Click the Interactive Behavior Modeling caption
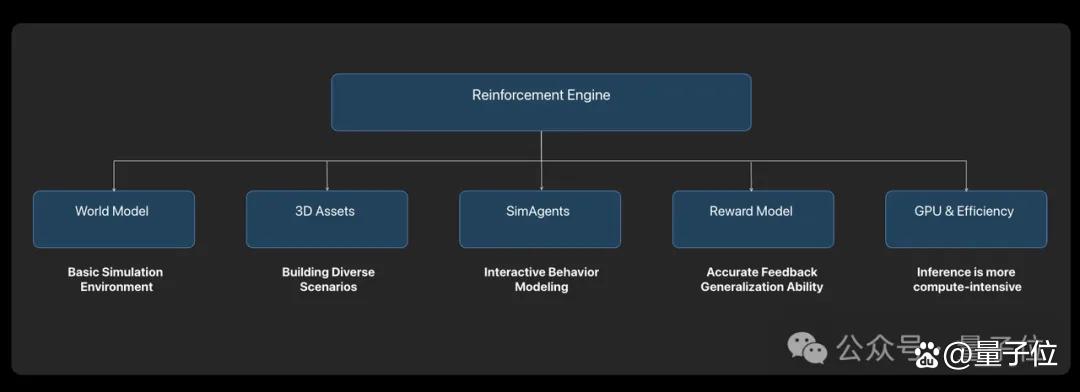 (x=541, y=280)
